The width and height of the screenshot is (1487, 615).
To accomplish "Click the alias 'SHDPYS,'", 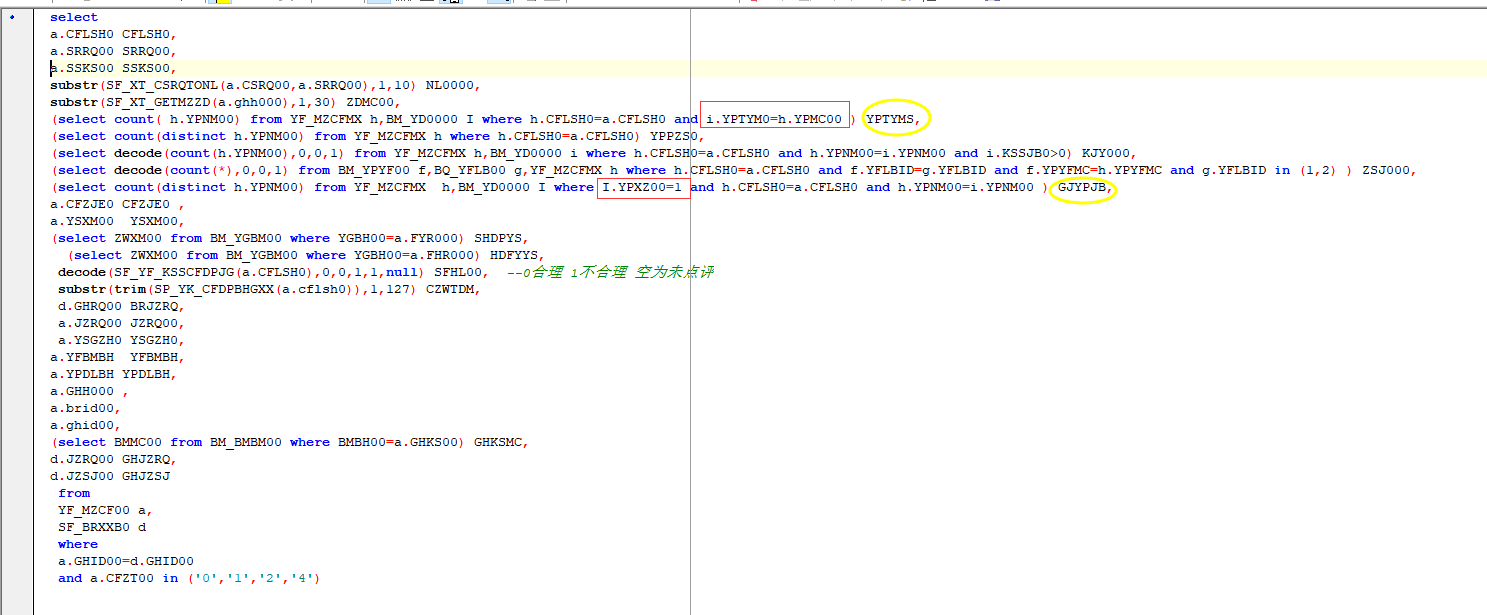I will click(x=501, y=238).
